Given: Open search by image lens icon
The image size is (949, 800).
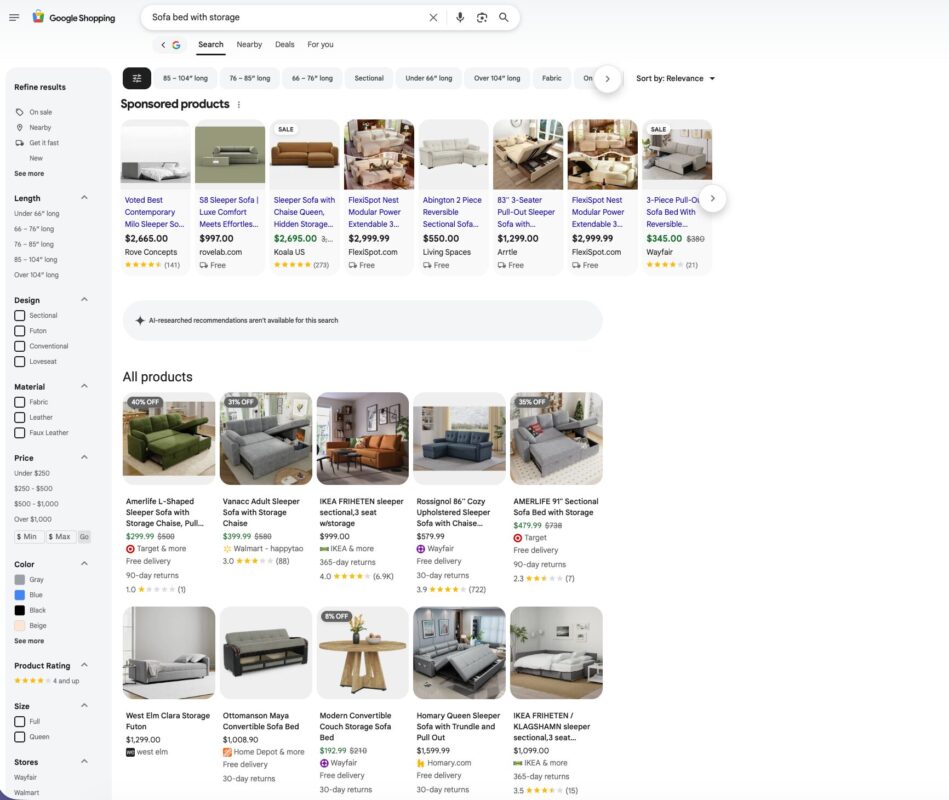Looking at the screenshot, I should pos(482,18).
